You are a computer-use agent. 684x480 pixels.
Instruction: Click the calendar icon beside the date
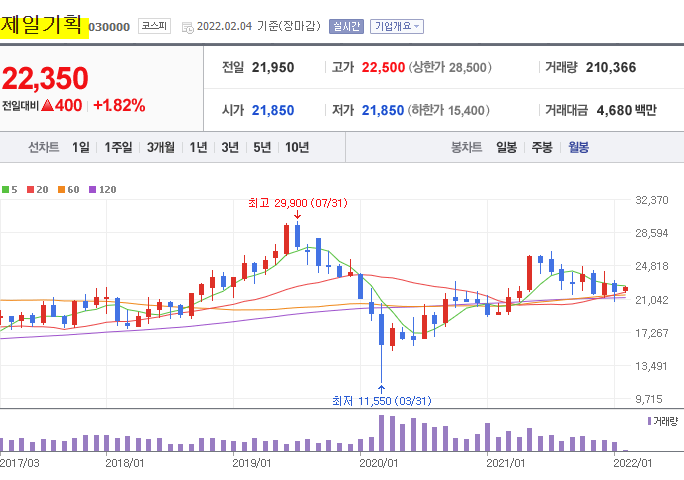188,27
